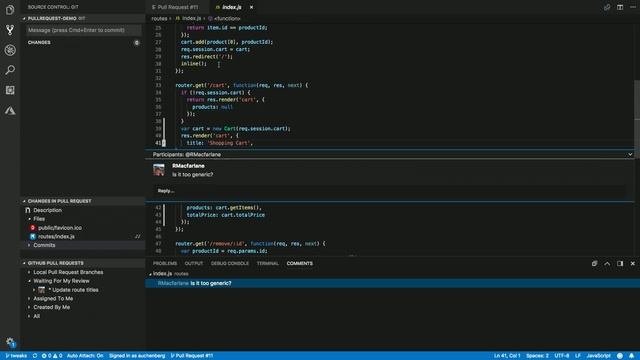Collapse the GitHub Pull Requests section
Screen dimensions: 640x360
pos(24,263)
